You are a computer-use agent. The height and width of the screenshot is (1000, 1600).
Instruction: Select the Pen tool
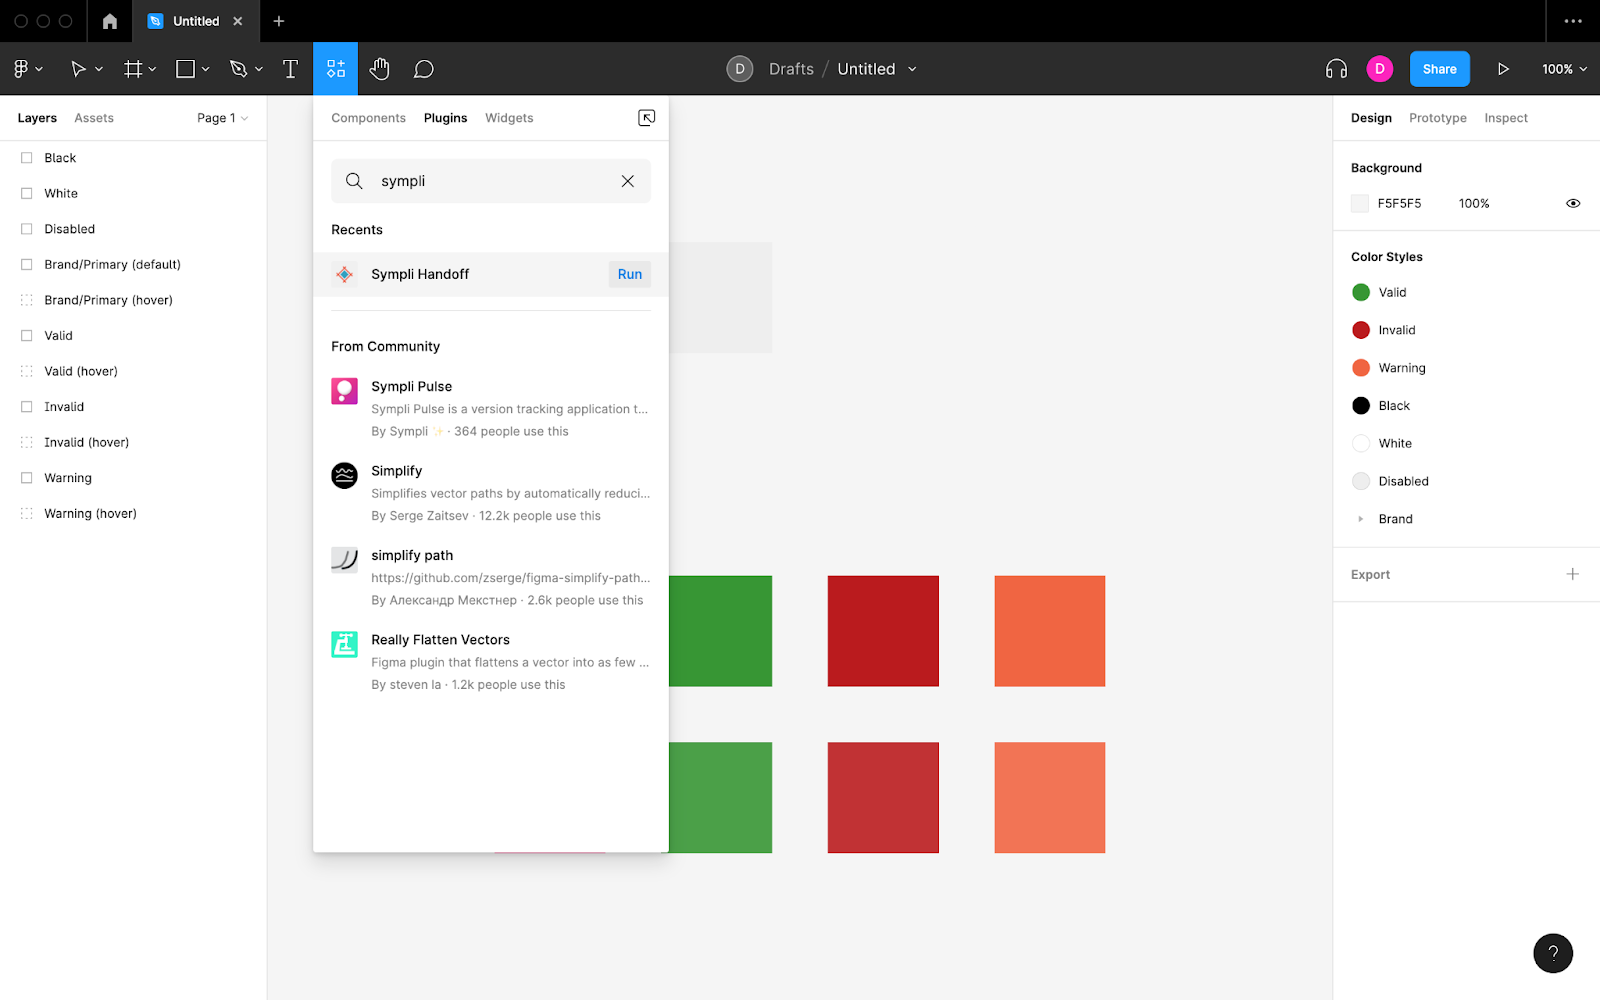click(x=238, y=69)
